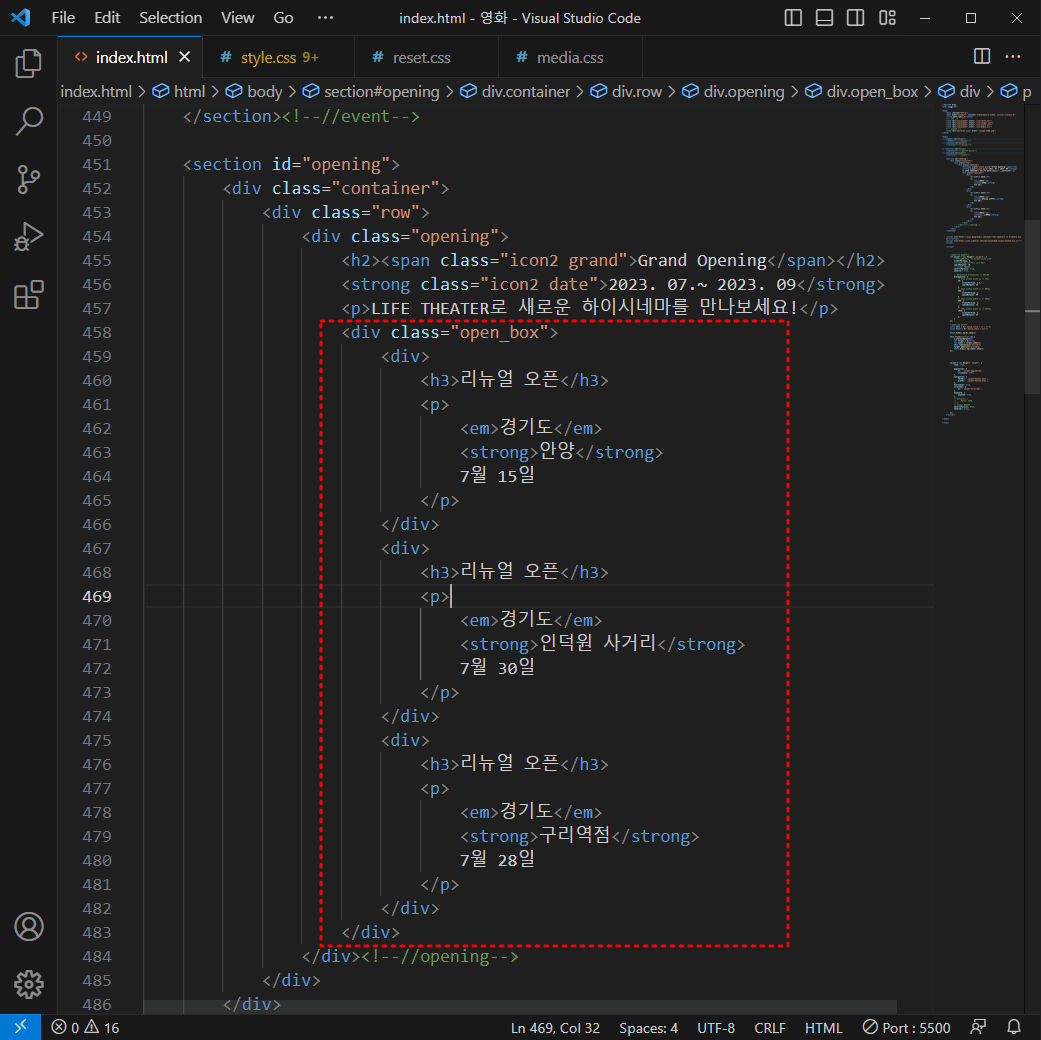Toggle the primary side bar layout button
Screen dimensions: 1041x1040
click(x=793, y=18)
